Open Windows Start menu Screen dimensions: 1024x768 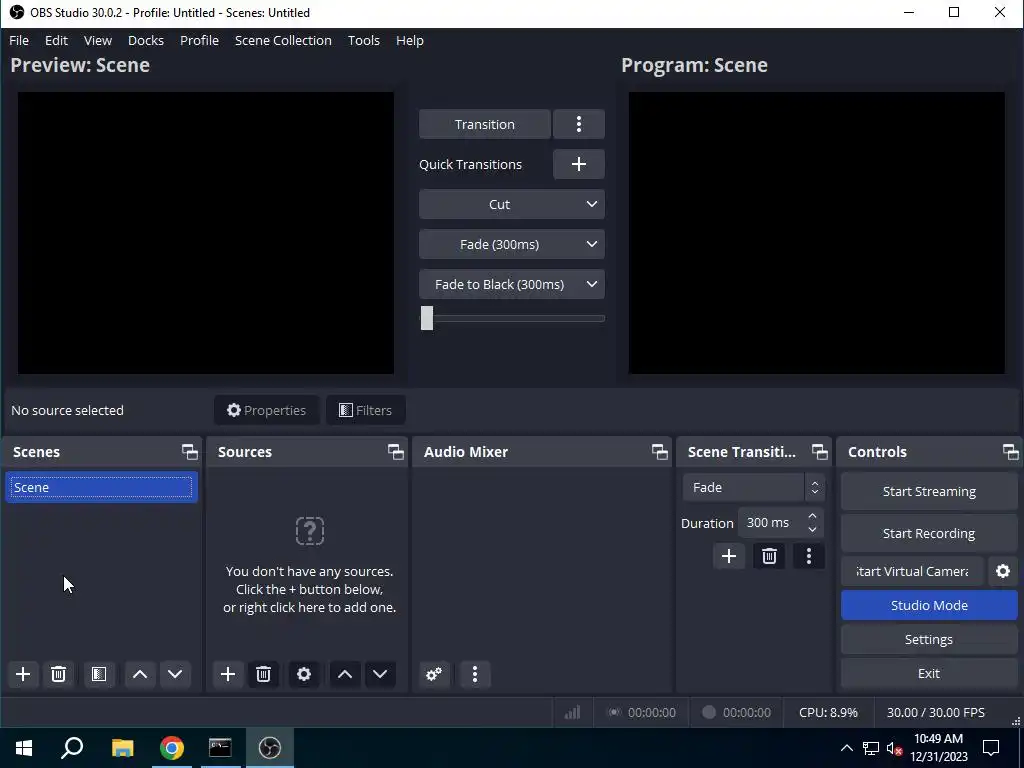24,748
